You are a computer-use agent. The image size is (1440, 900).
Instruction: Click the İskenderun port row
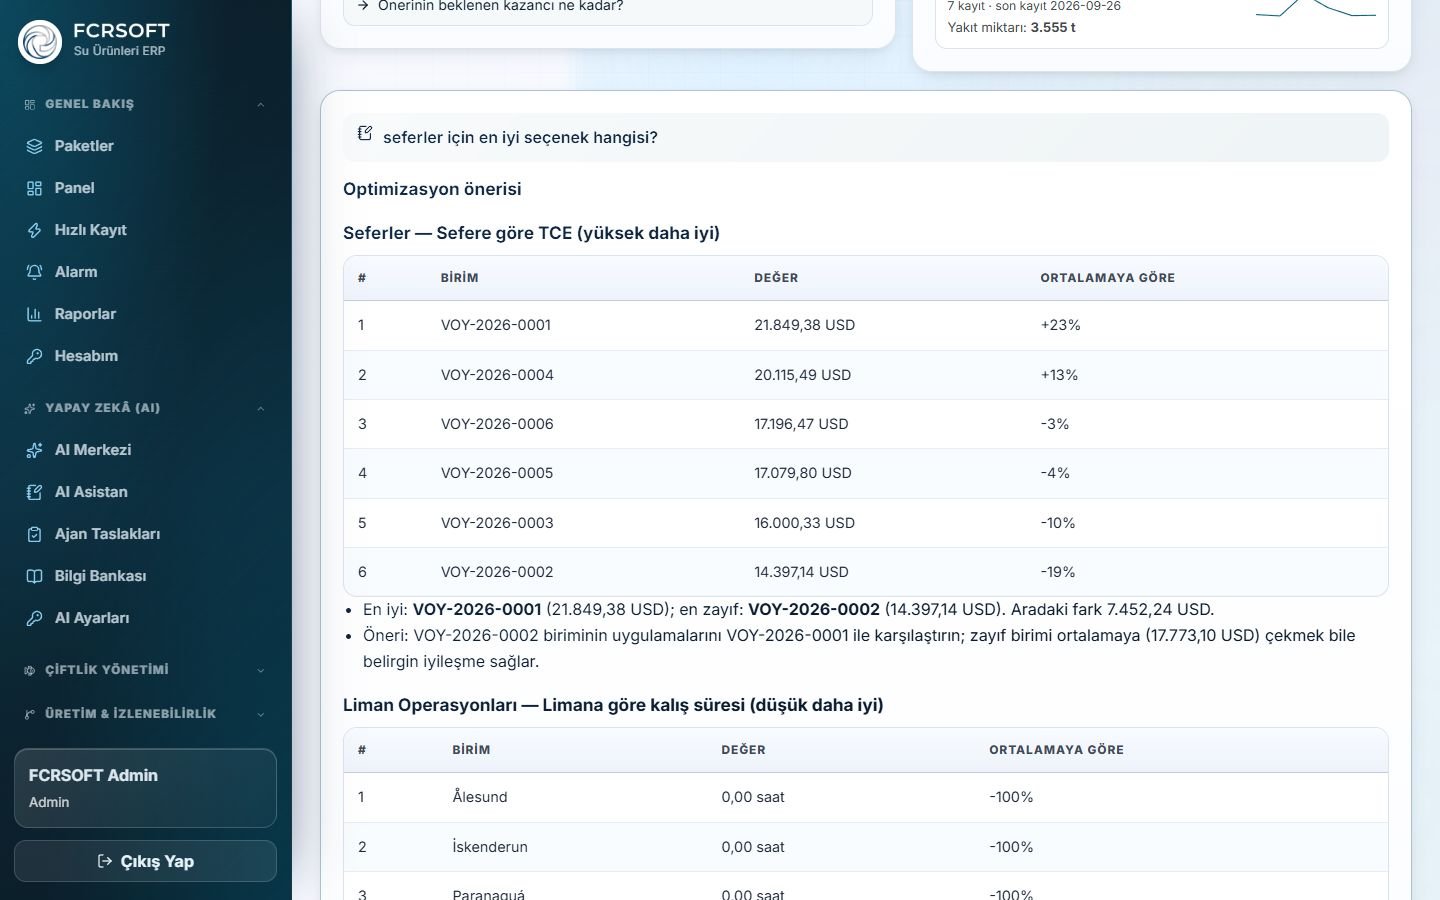tap(866, 847)
